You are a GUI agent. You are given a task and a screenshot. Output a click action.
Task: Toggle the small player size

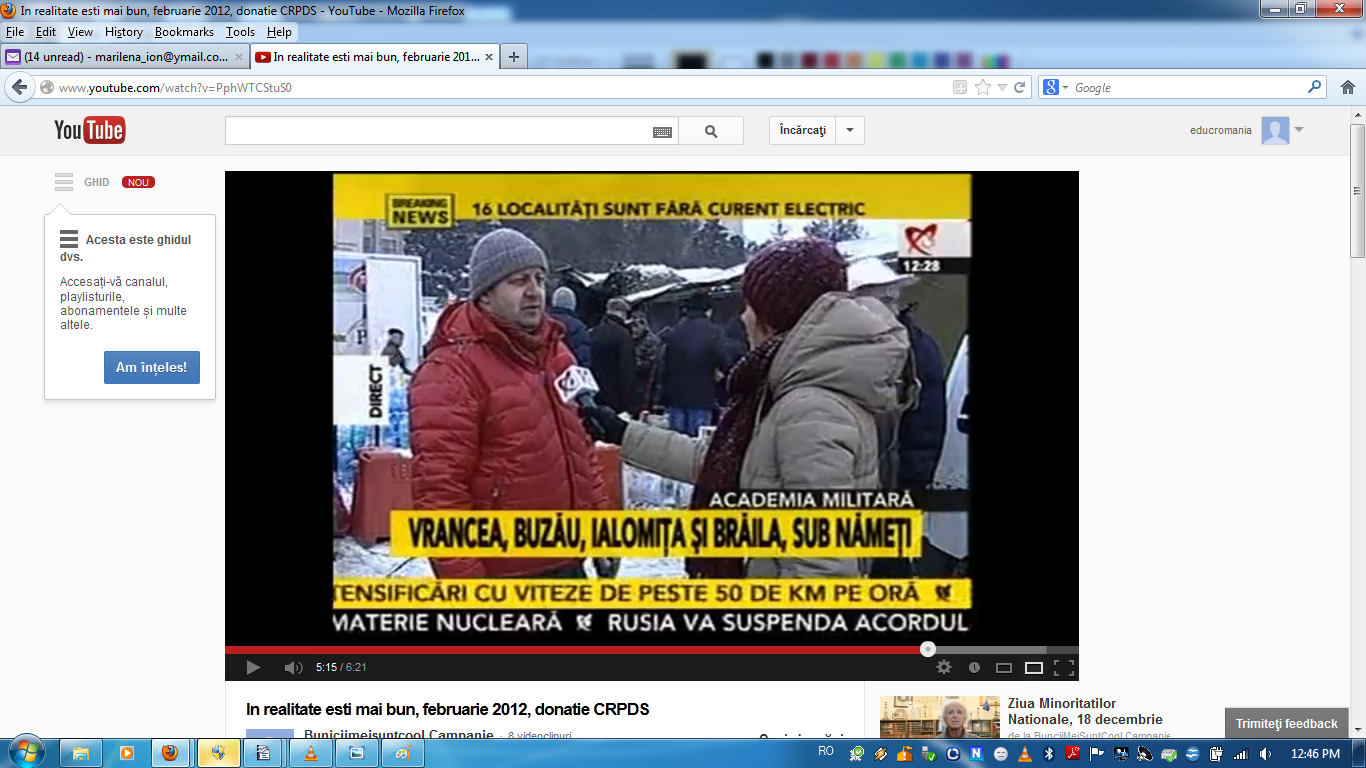click(1004, 667)
